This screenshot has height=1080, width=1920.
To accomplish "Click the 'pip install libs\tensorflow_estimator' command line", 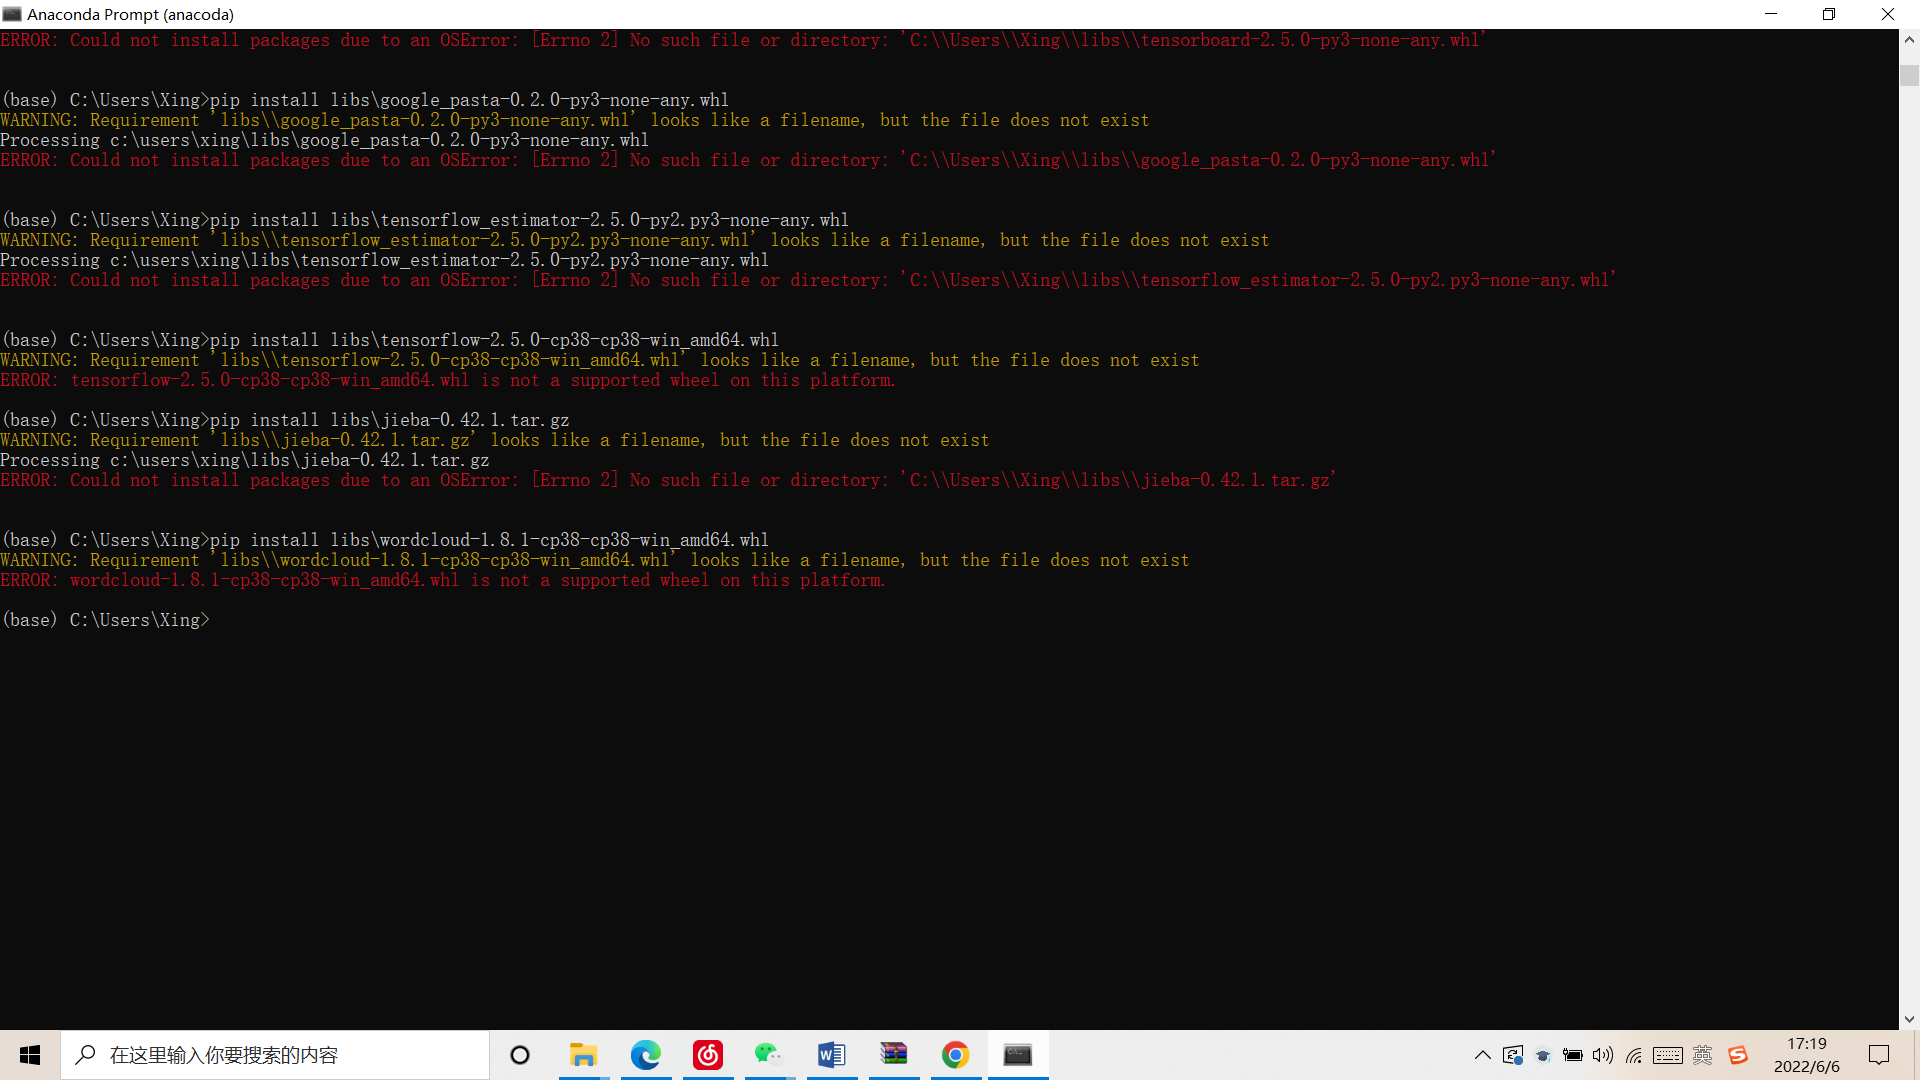I will point(425,220).
